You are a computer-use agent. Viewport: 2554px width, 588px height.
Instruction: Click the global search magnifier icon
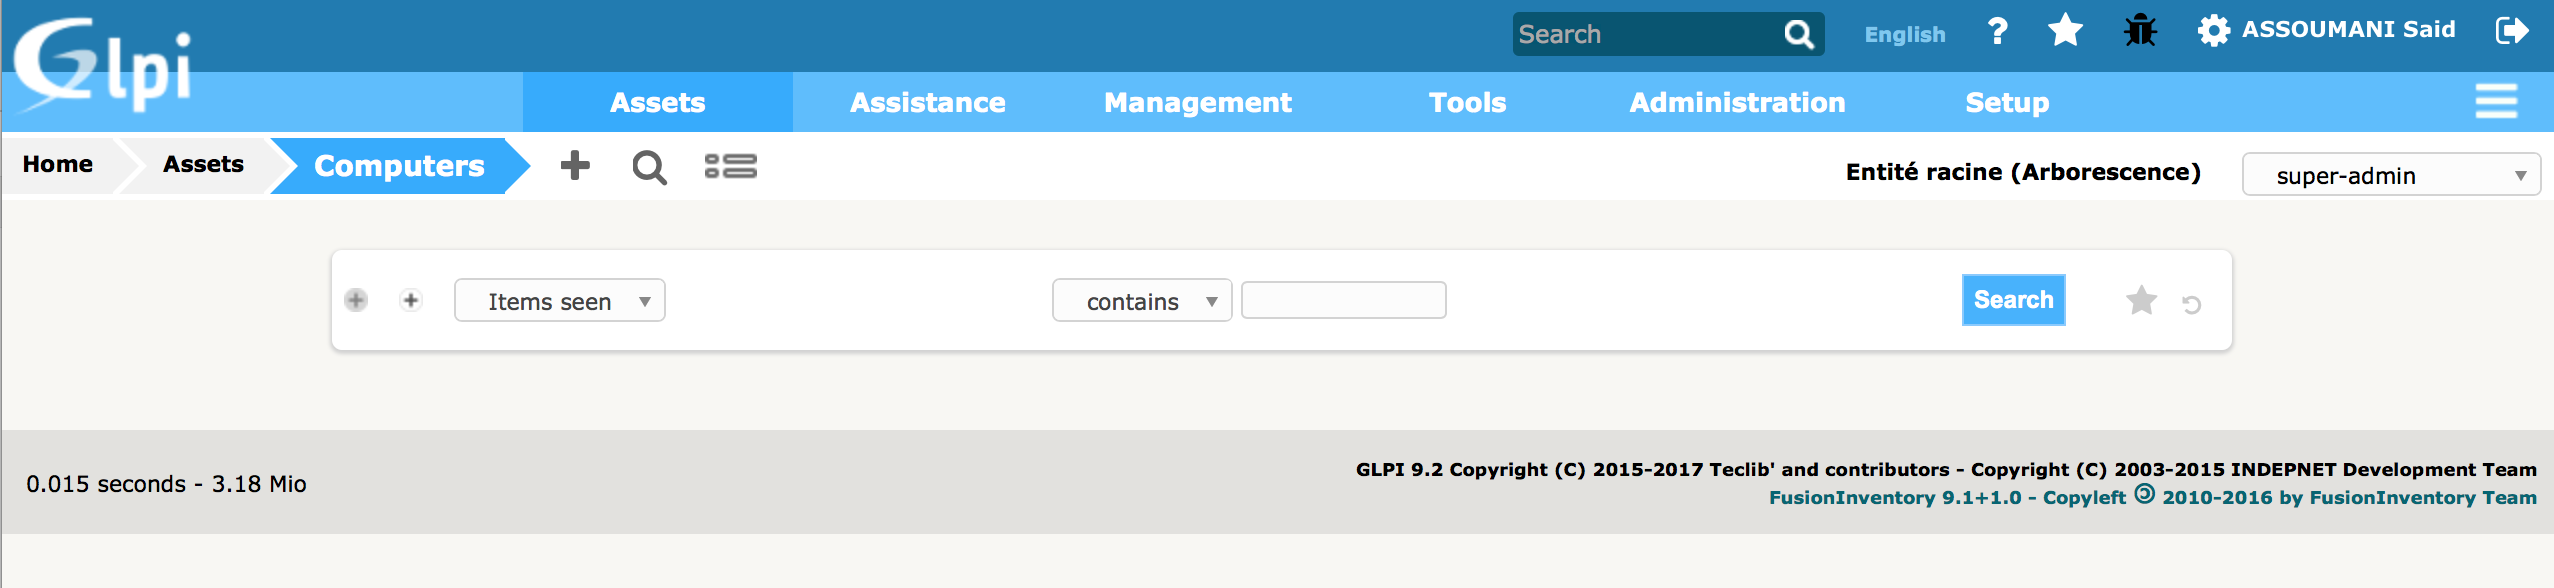(x=1798, y=35)
